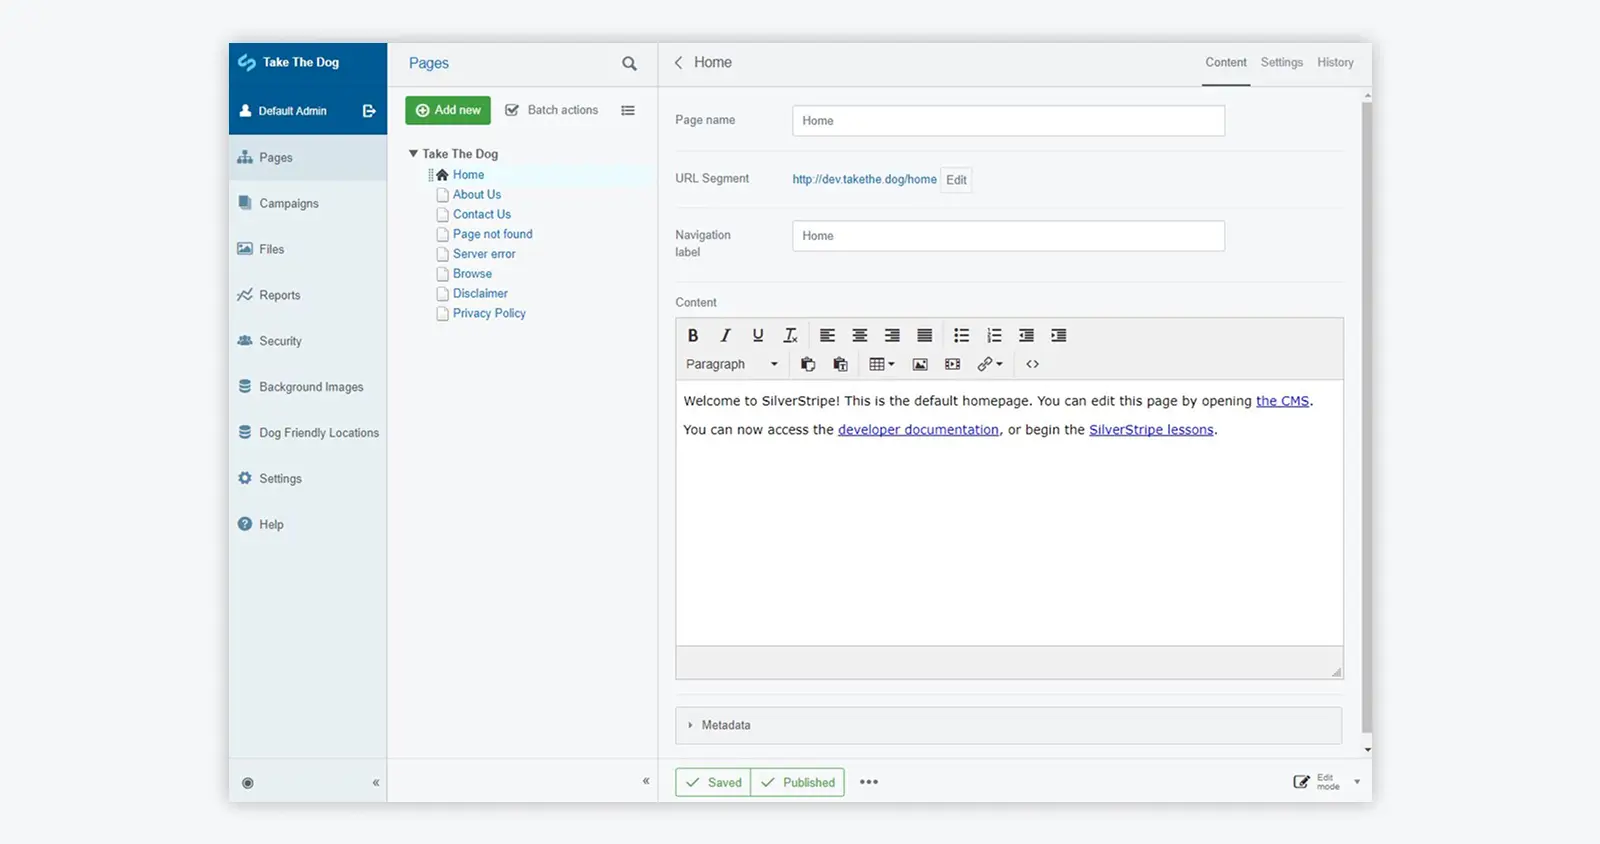Open sidebar Settings menu item
Screen dimensions: 1600x844
pyautogui.click(x=308, y=479)
